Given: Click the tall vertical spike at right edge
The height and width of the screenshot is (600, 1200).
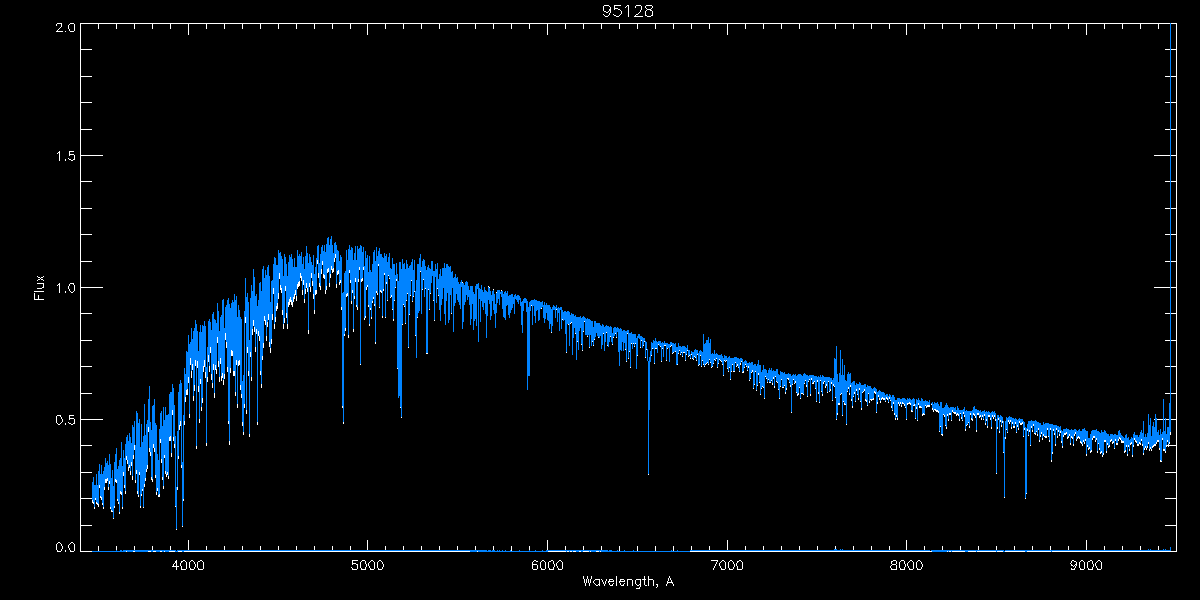Looking at the screenshot, I should click(1171, 200).
